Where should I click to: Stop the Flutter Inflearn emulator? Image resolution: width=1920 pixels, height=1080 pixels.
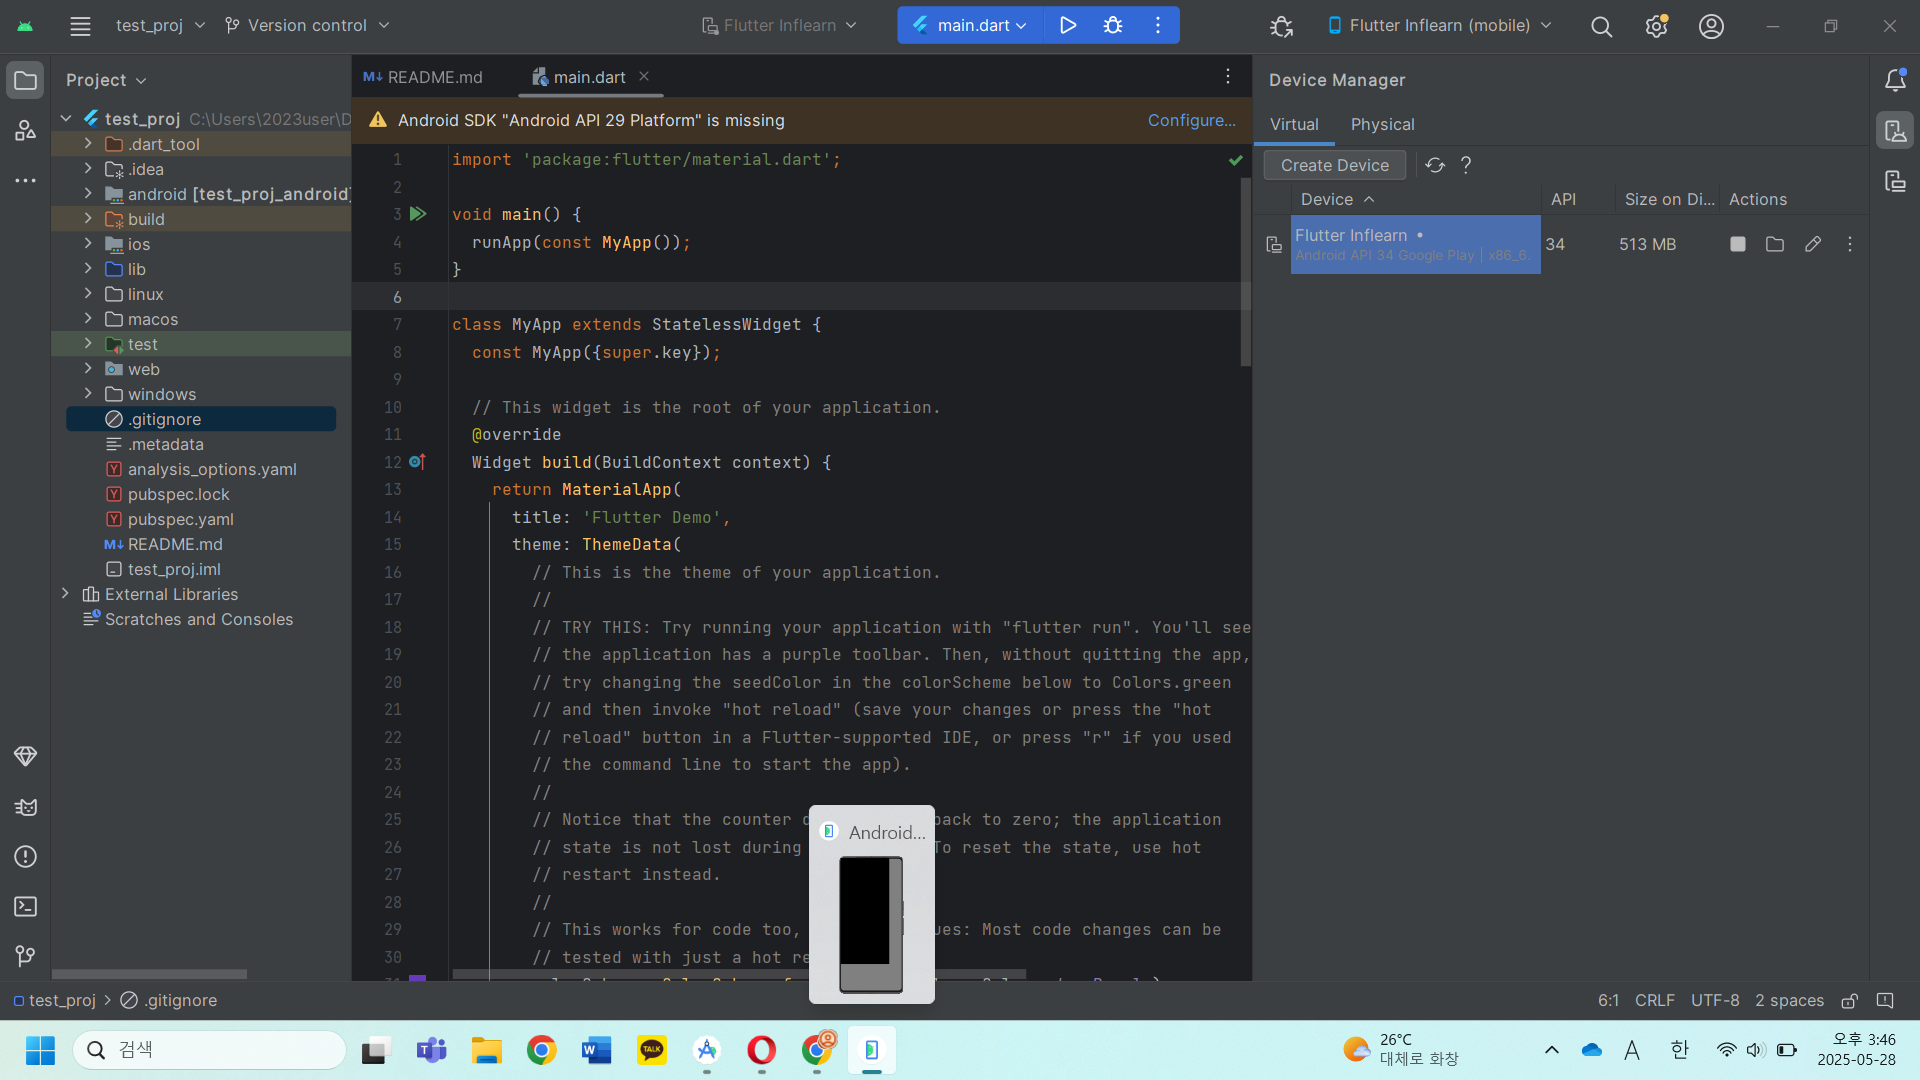[1738, 244]
